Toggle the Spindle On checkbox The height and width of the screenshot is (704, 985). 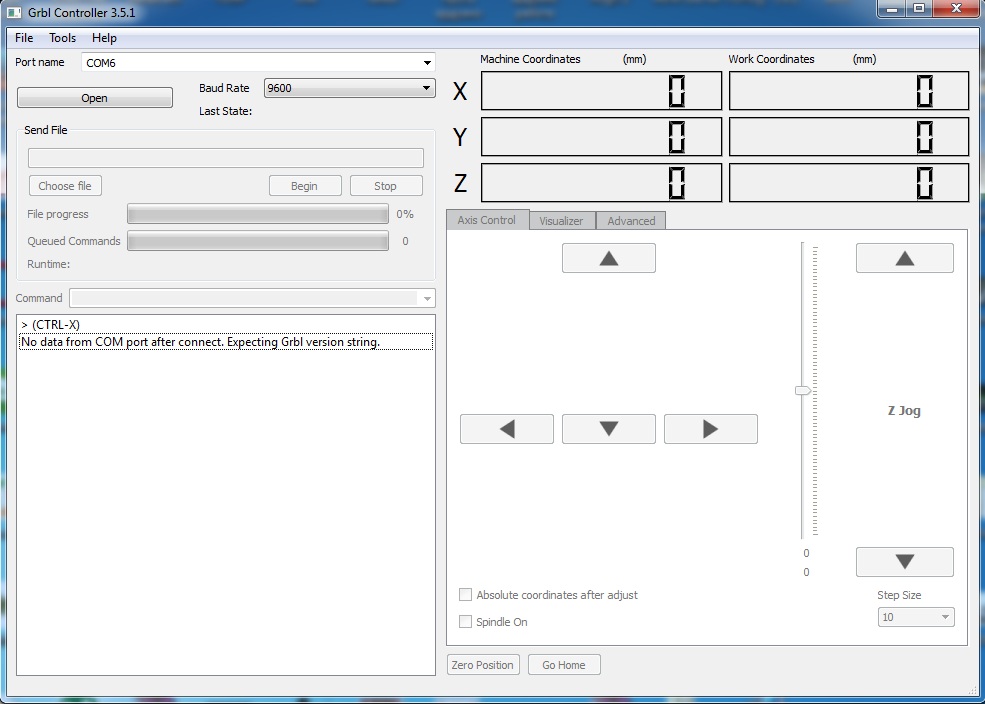(x=465, y=622)
